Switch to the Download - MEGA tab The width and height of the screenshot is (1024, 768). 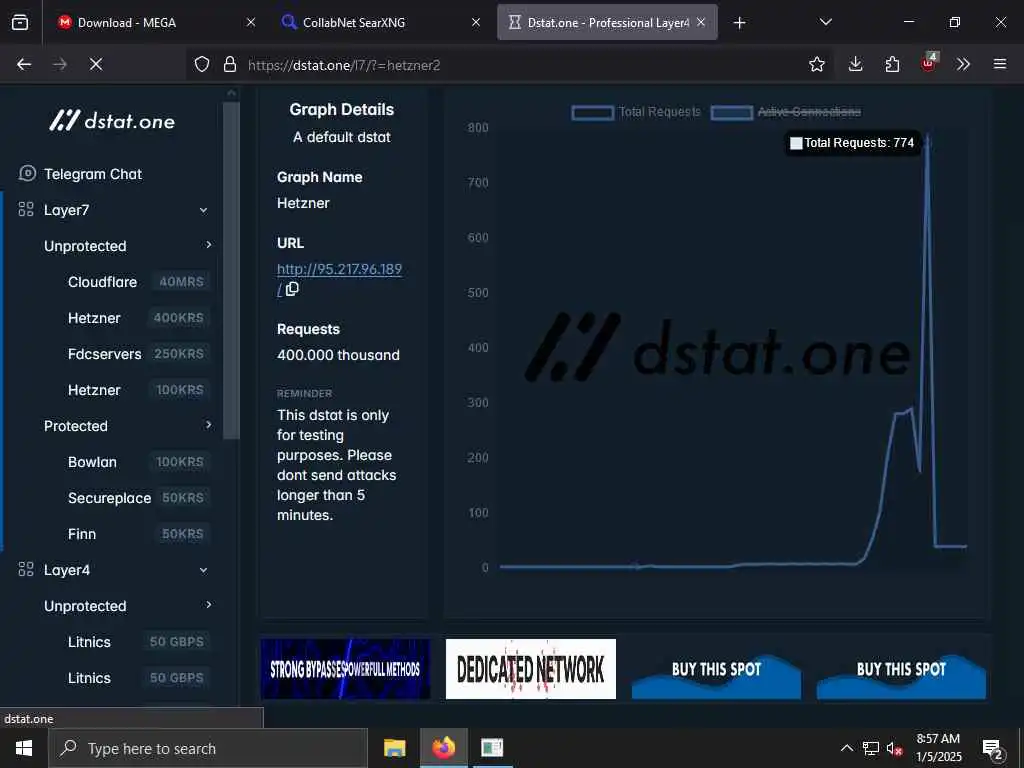click(153, 22)
